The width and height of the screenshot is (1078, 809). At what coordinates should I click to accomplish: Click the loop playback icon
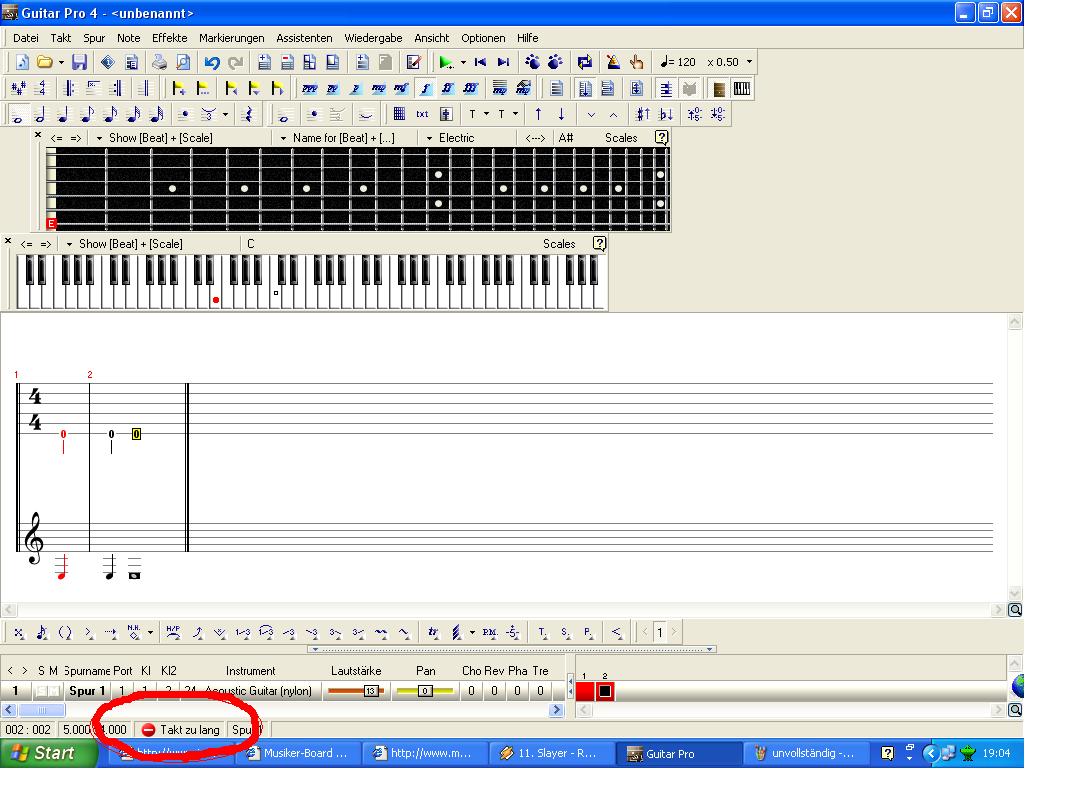tap(584, 63)
